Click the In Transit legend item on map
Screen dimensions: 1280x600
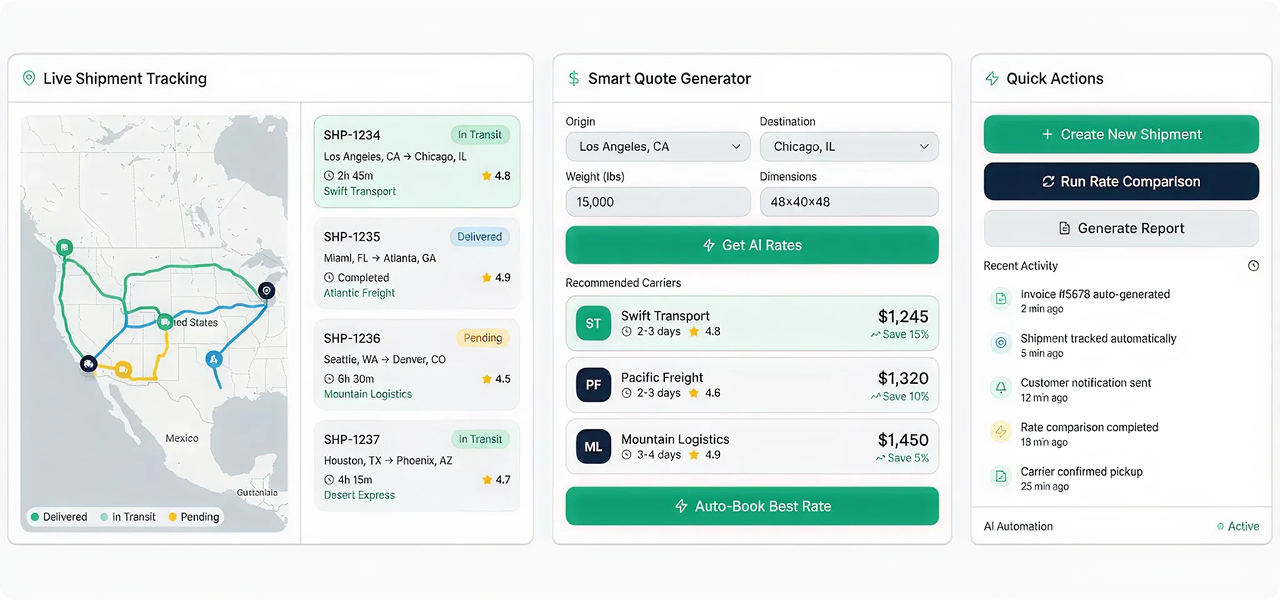click(x=128, y=517)
